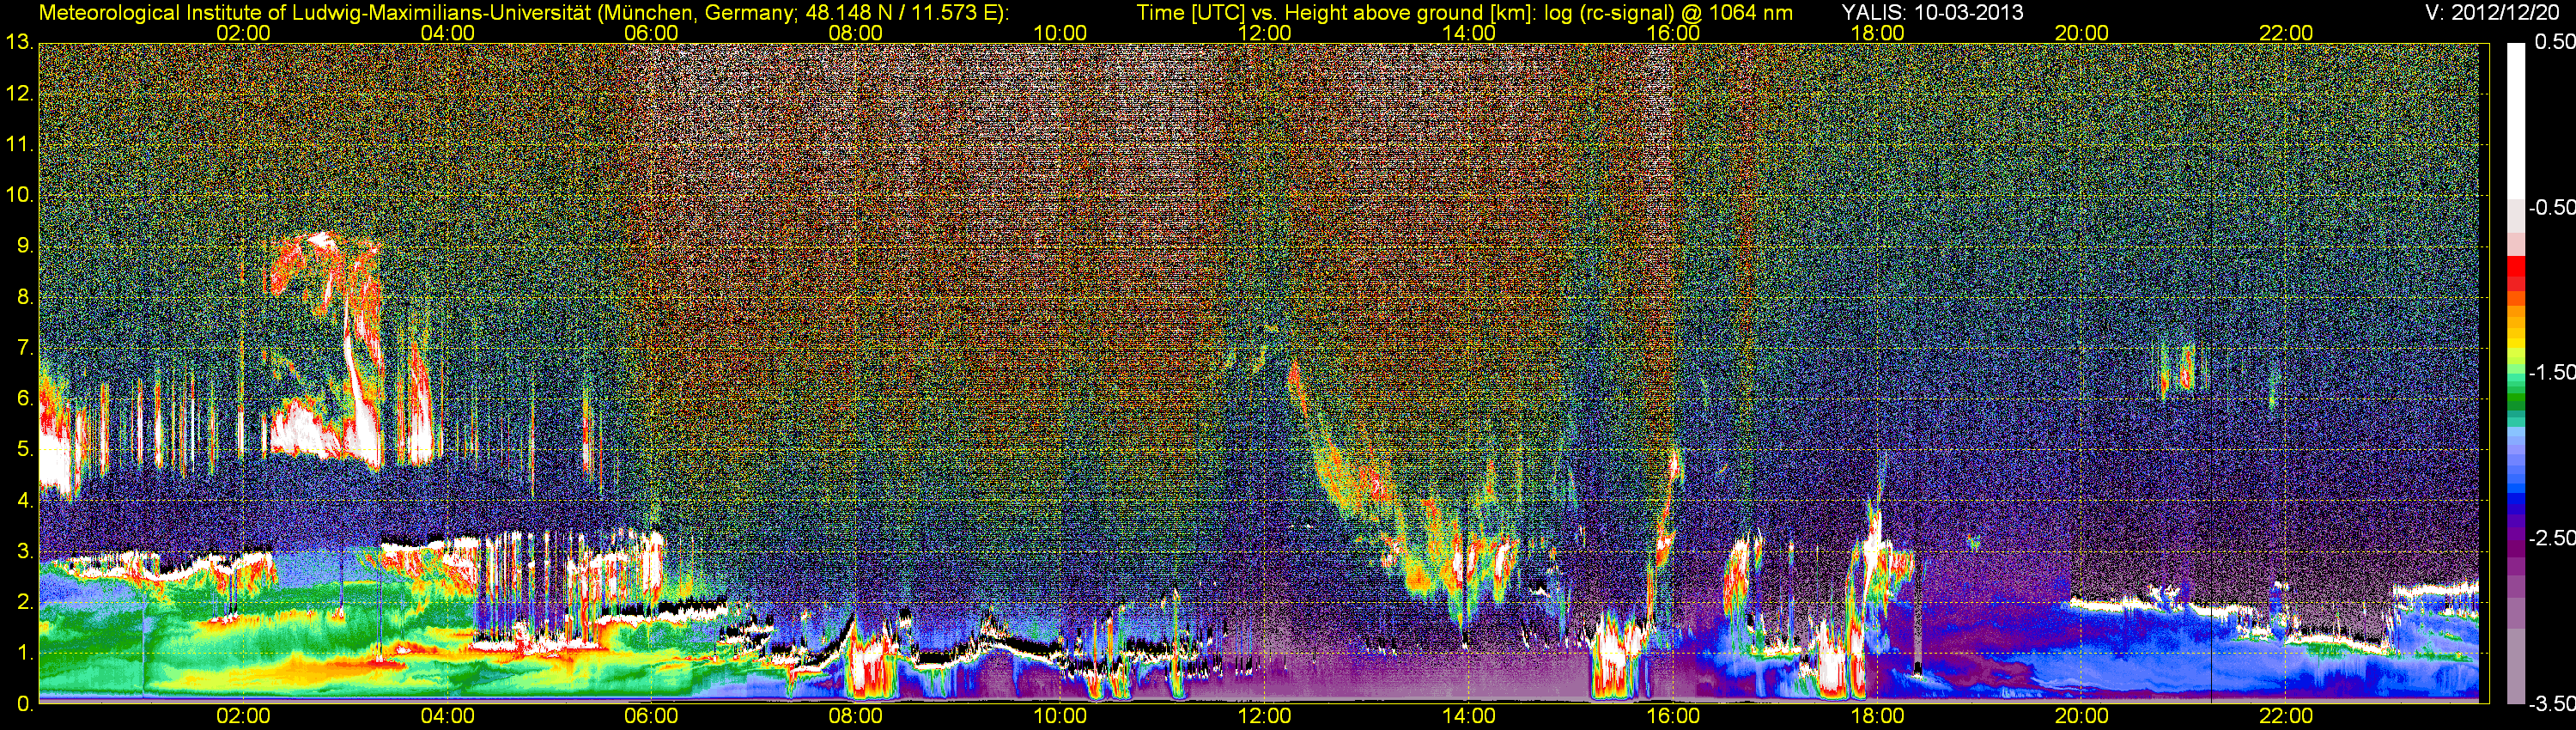Select the 10:00 label on the top axis
Viewport: 2576px width, 730px height.
(1060, 33)
